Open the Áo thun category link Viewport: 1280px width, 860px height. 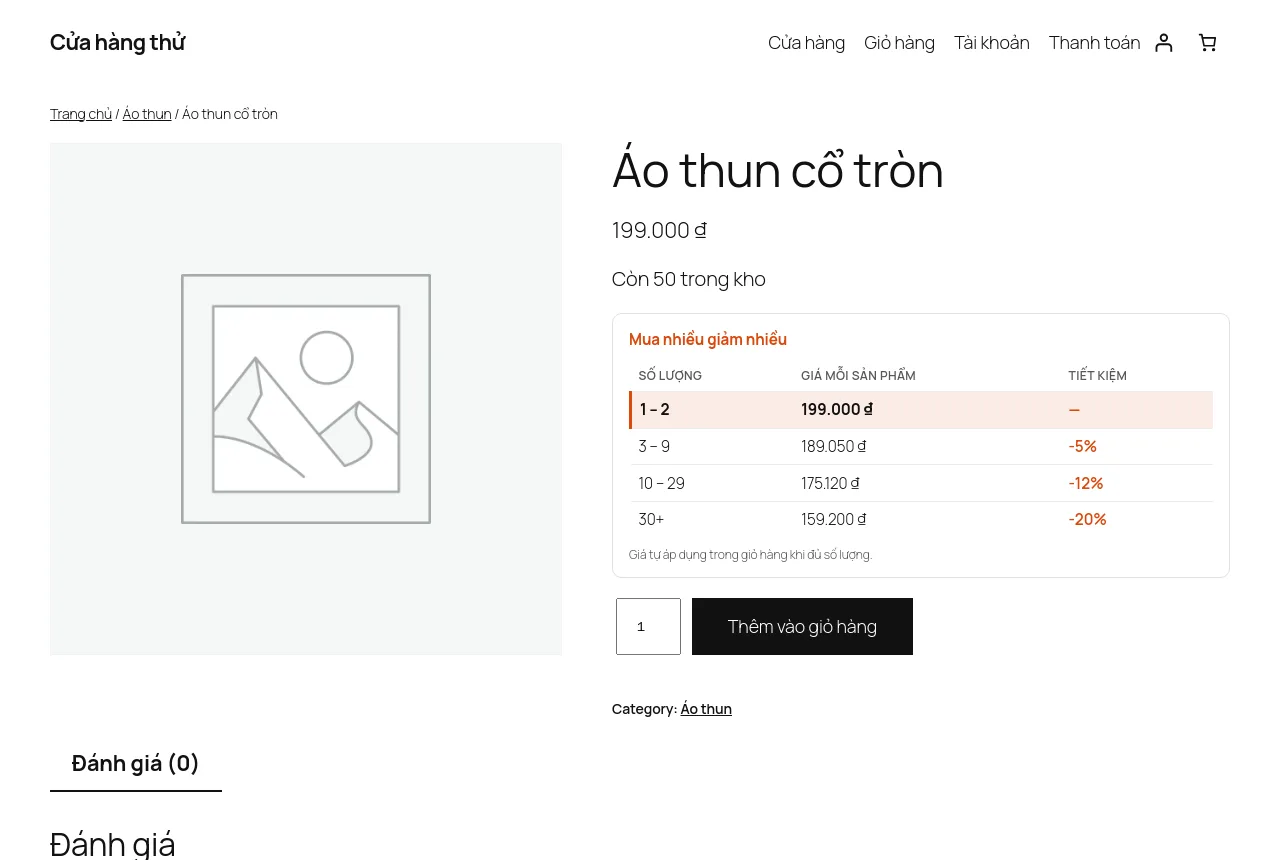(706, 709)
